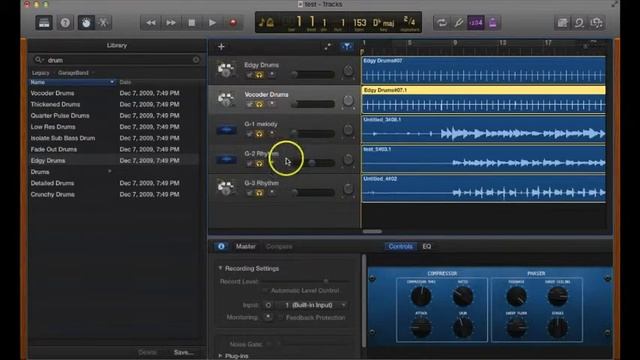The height and width of the screenshot is (360, 640).
Task: Open the Media Browser button
Action: tap(596, 23)
